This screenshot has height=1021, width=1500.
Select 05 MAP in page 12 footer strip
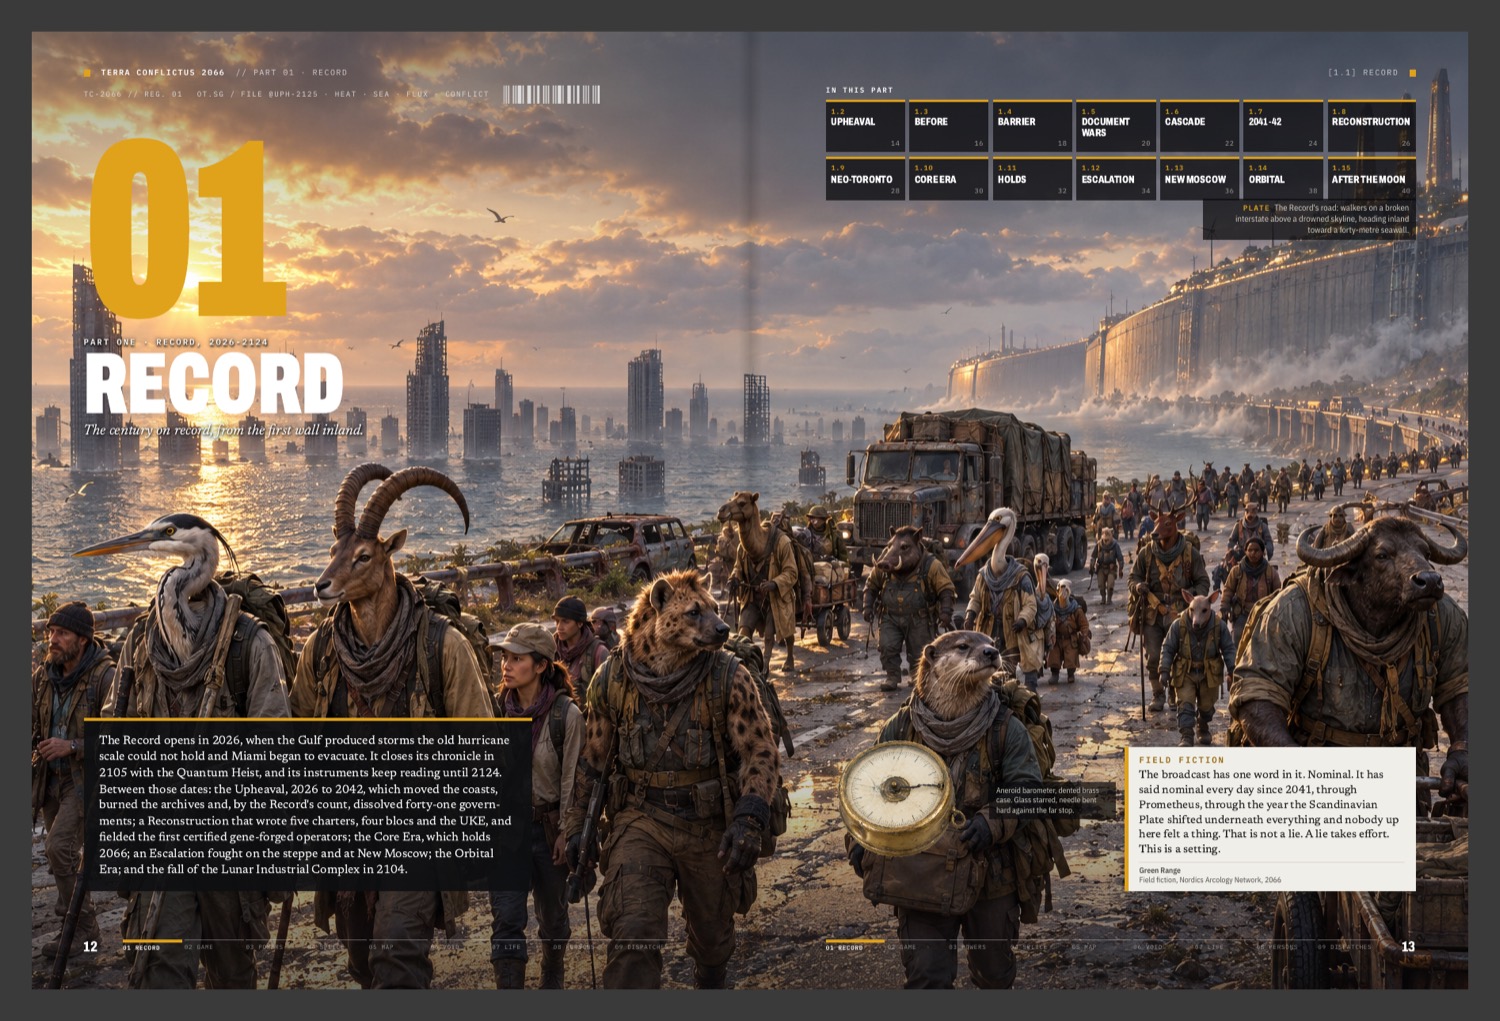tap(381, 947)
